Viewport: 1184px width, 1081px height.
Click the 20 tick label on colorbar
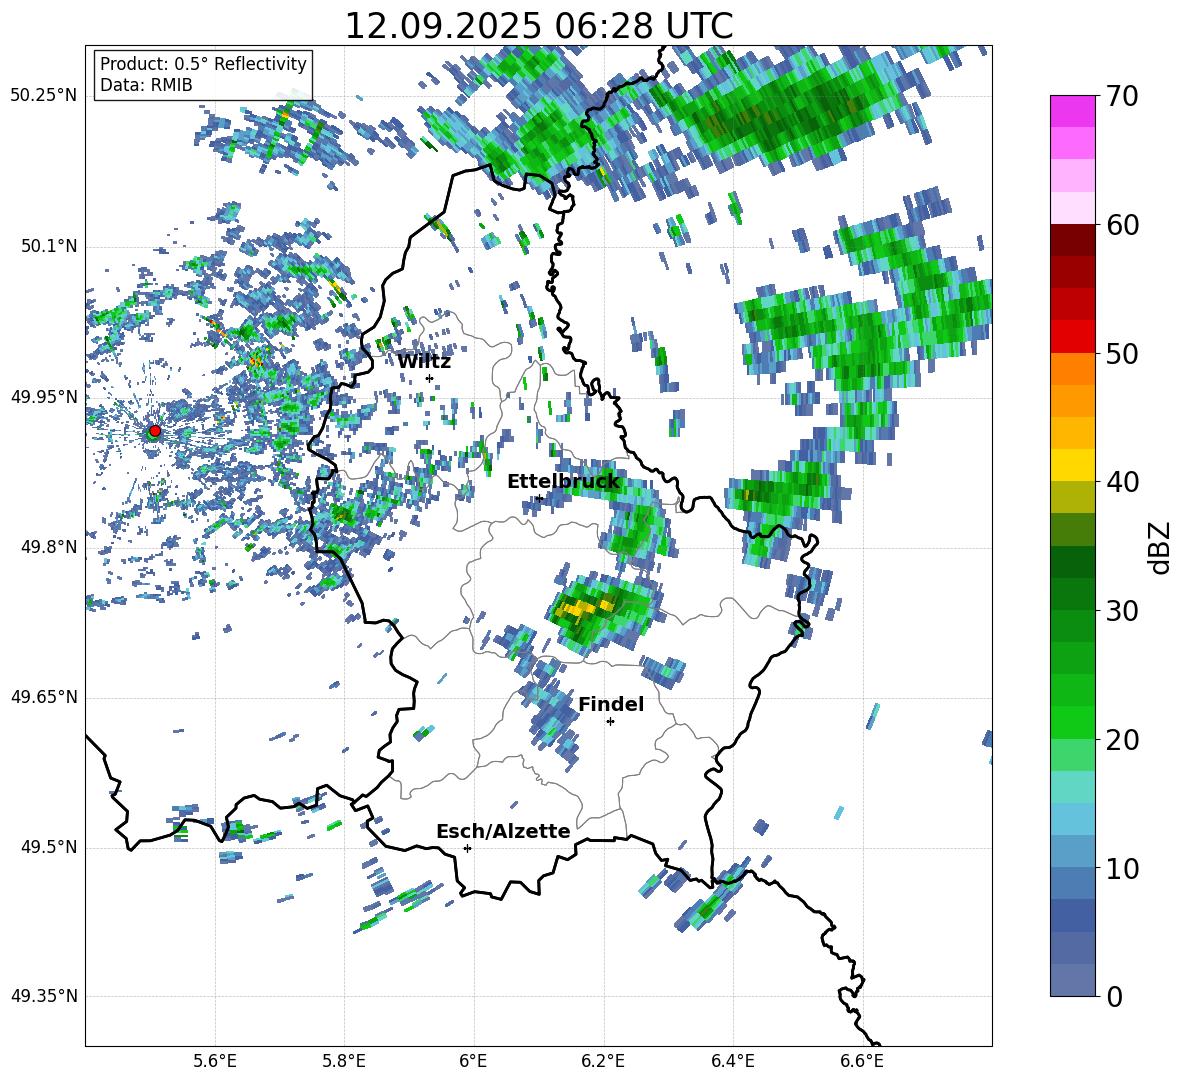[1122, 740]
